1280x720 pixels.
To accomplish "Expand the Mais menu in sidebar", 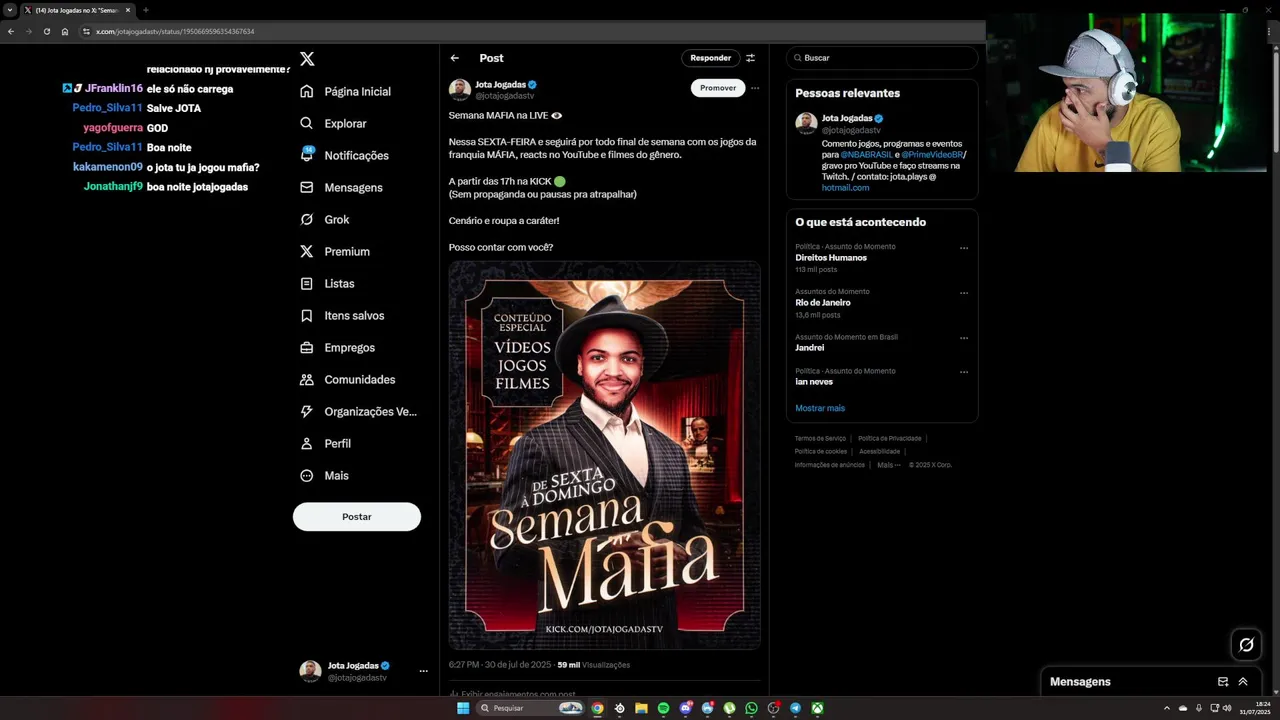I will pyautogui.click(x=324, y=475).
